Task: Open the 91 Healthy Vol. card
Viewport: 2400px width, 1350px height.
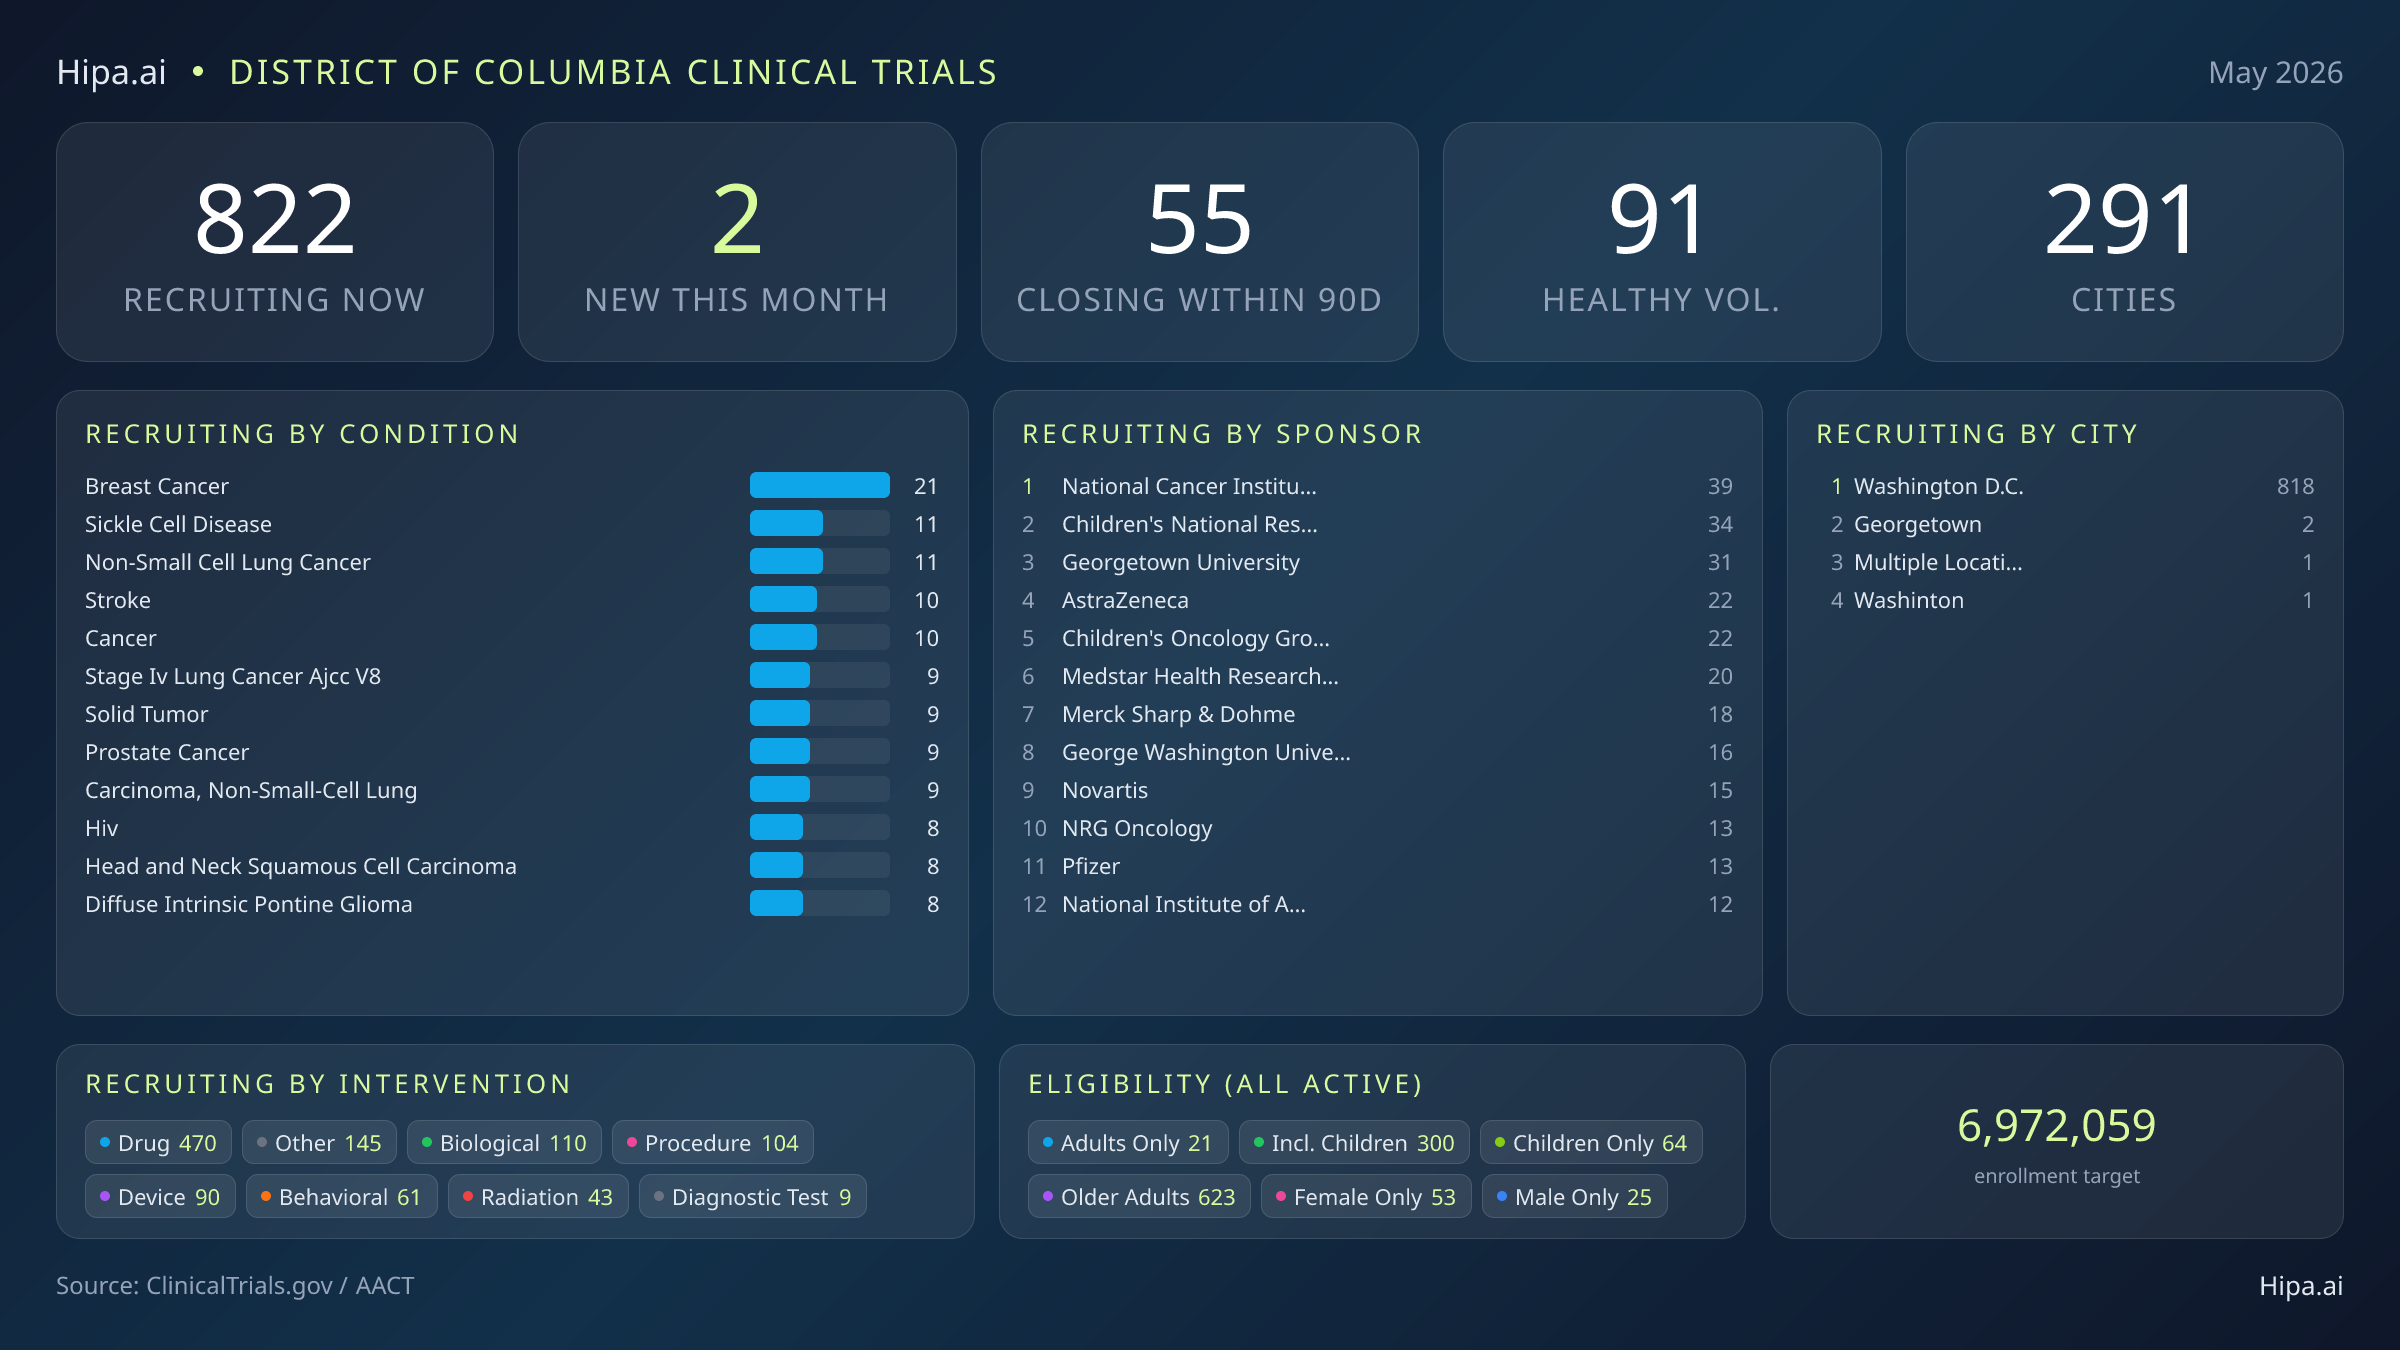Action: coord(1662,242)
